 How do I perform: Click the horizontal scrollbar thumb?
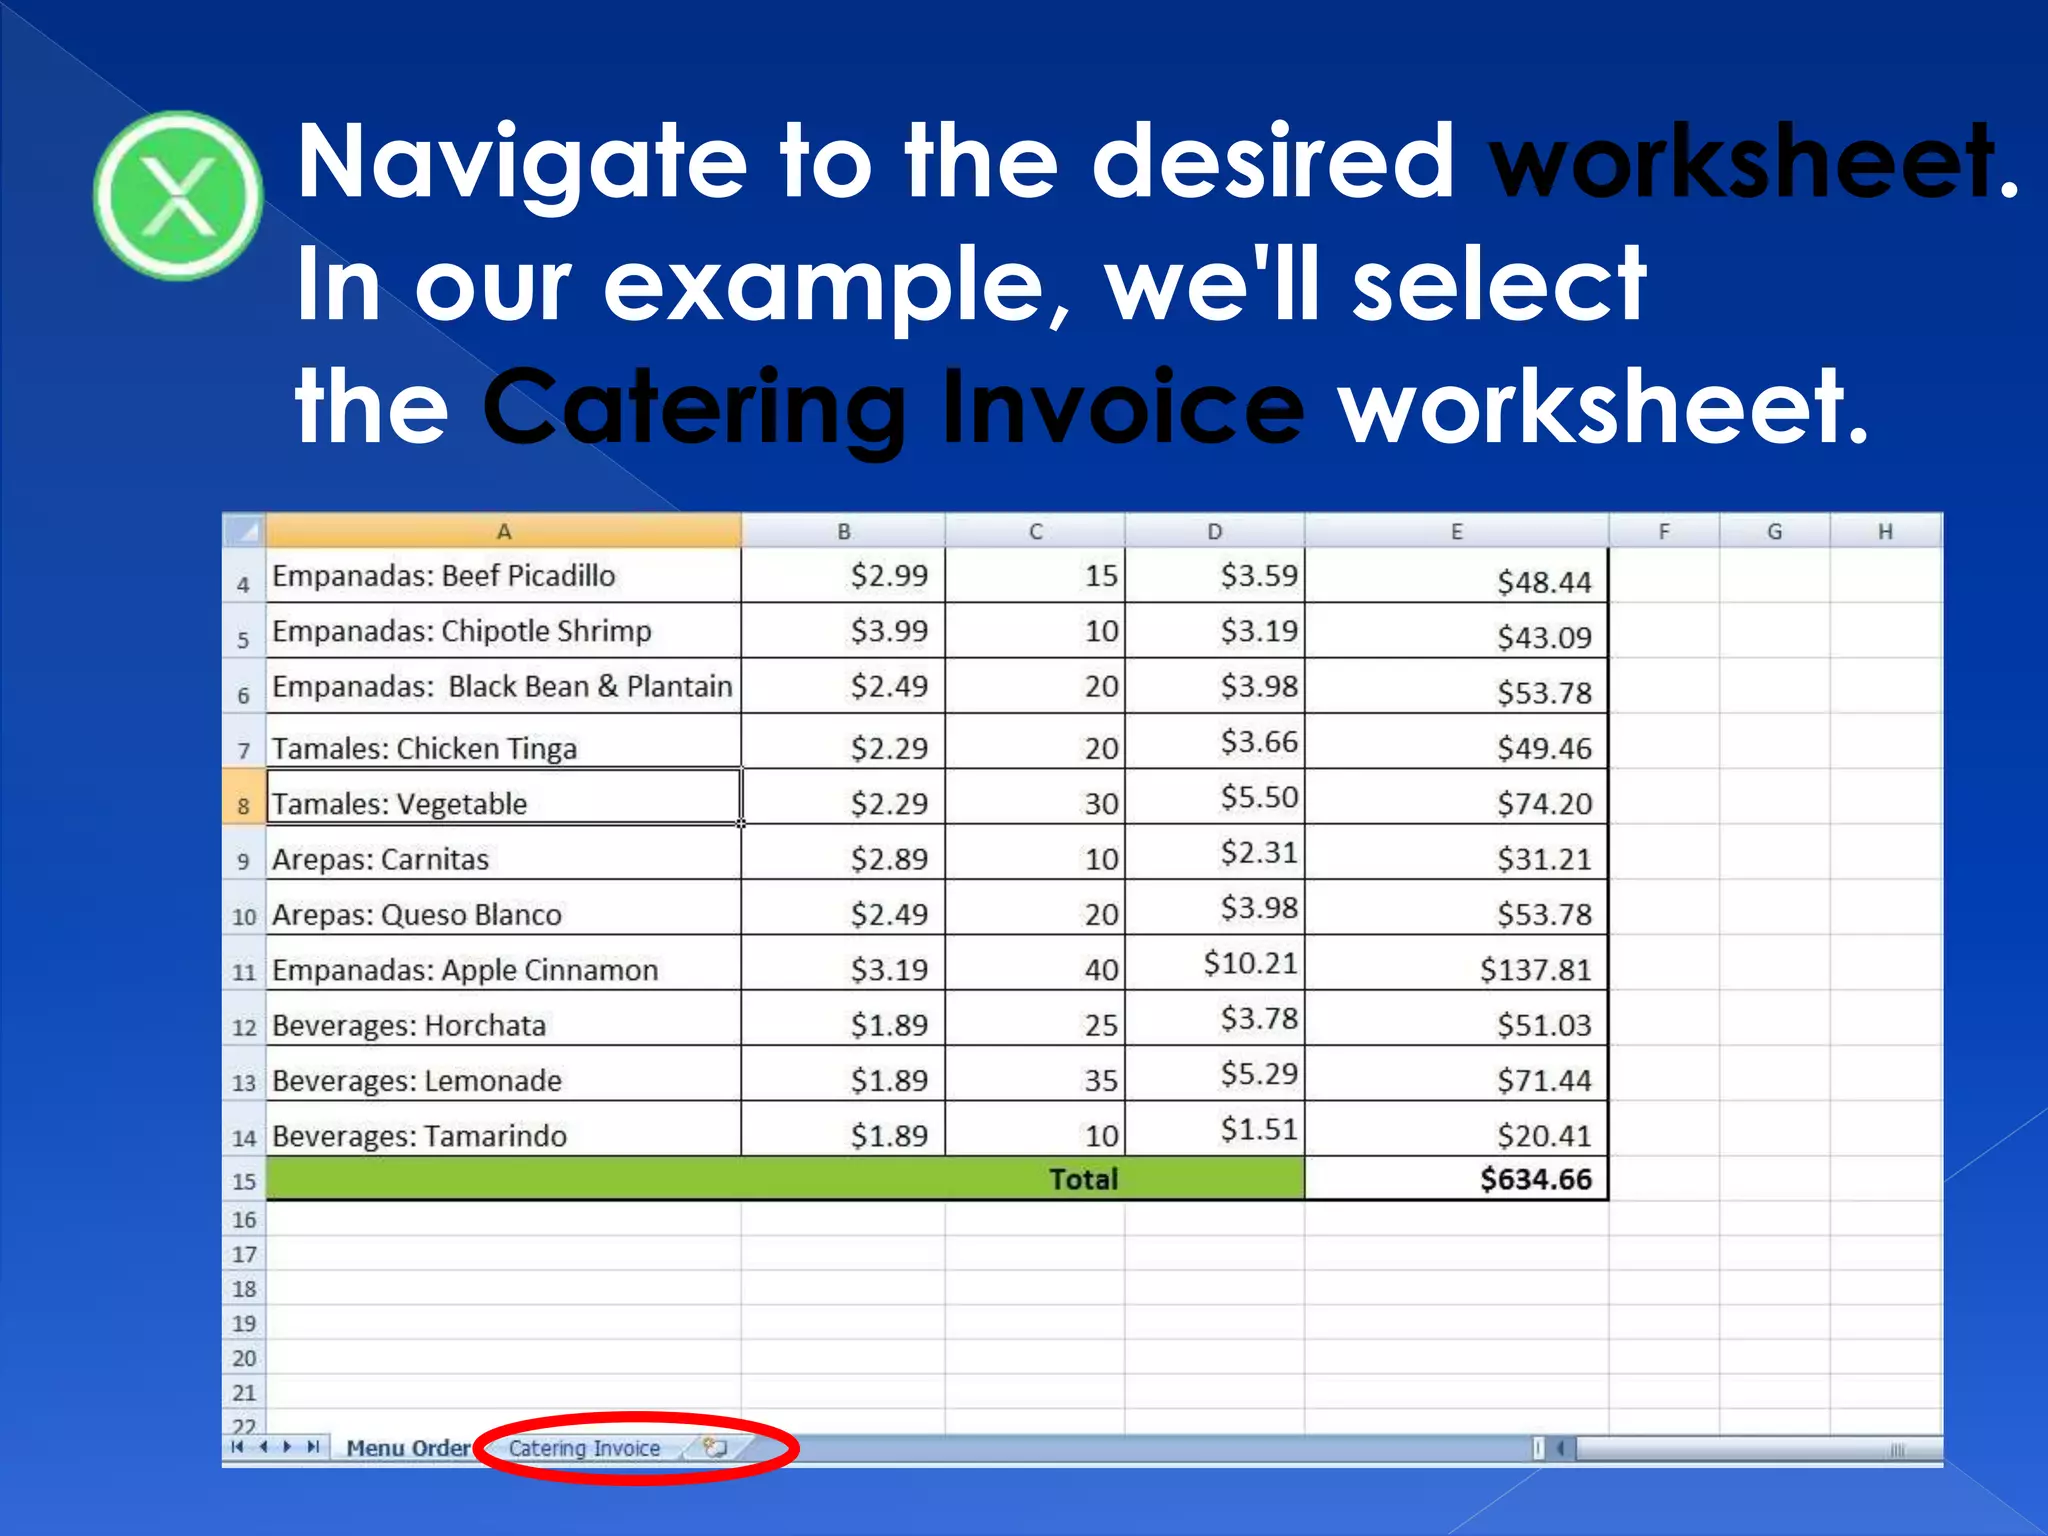tap(1759, 1448)
